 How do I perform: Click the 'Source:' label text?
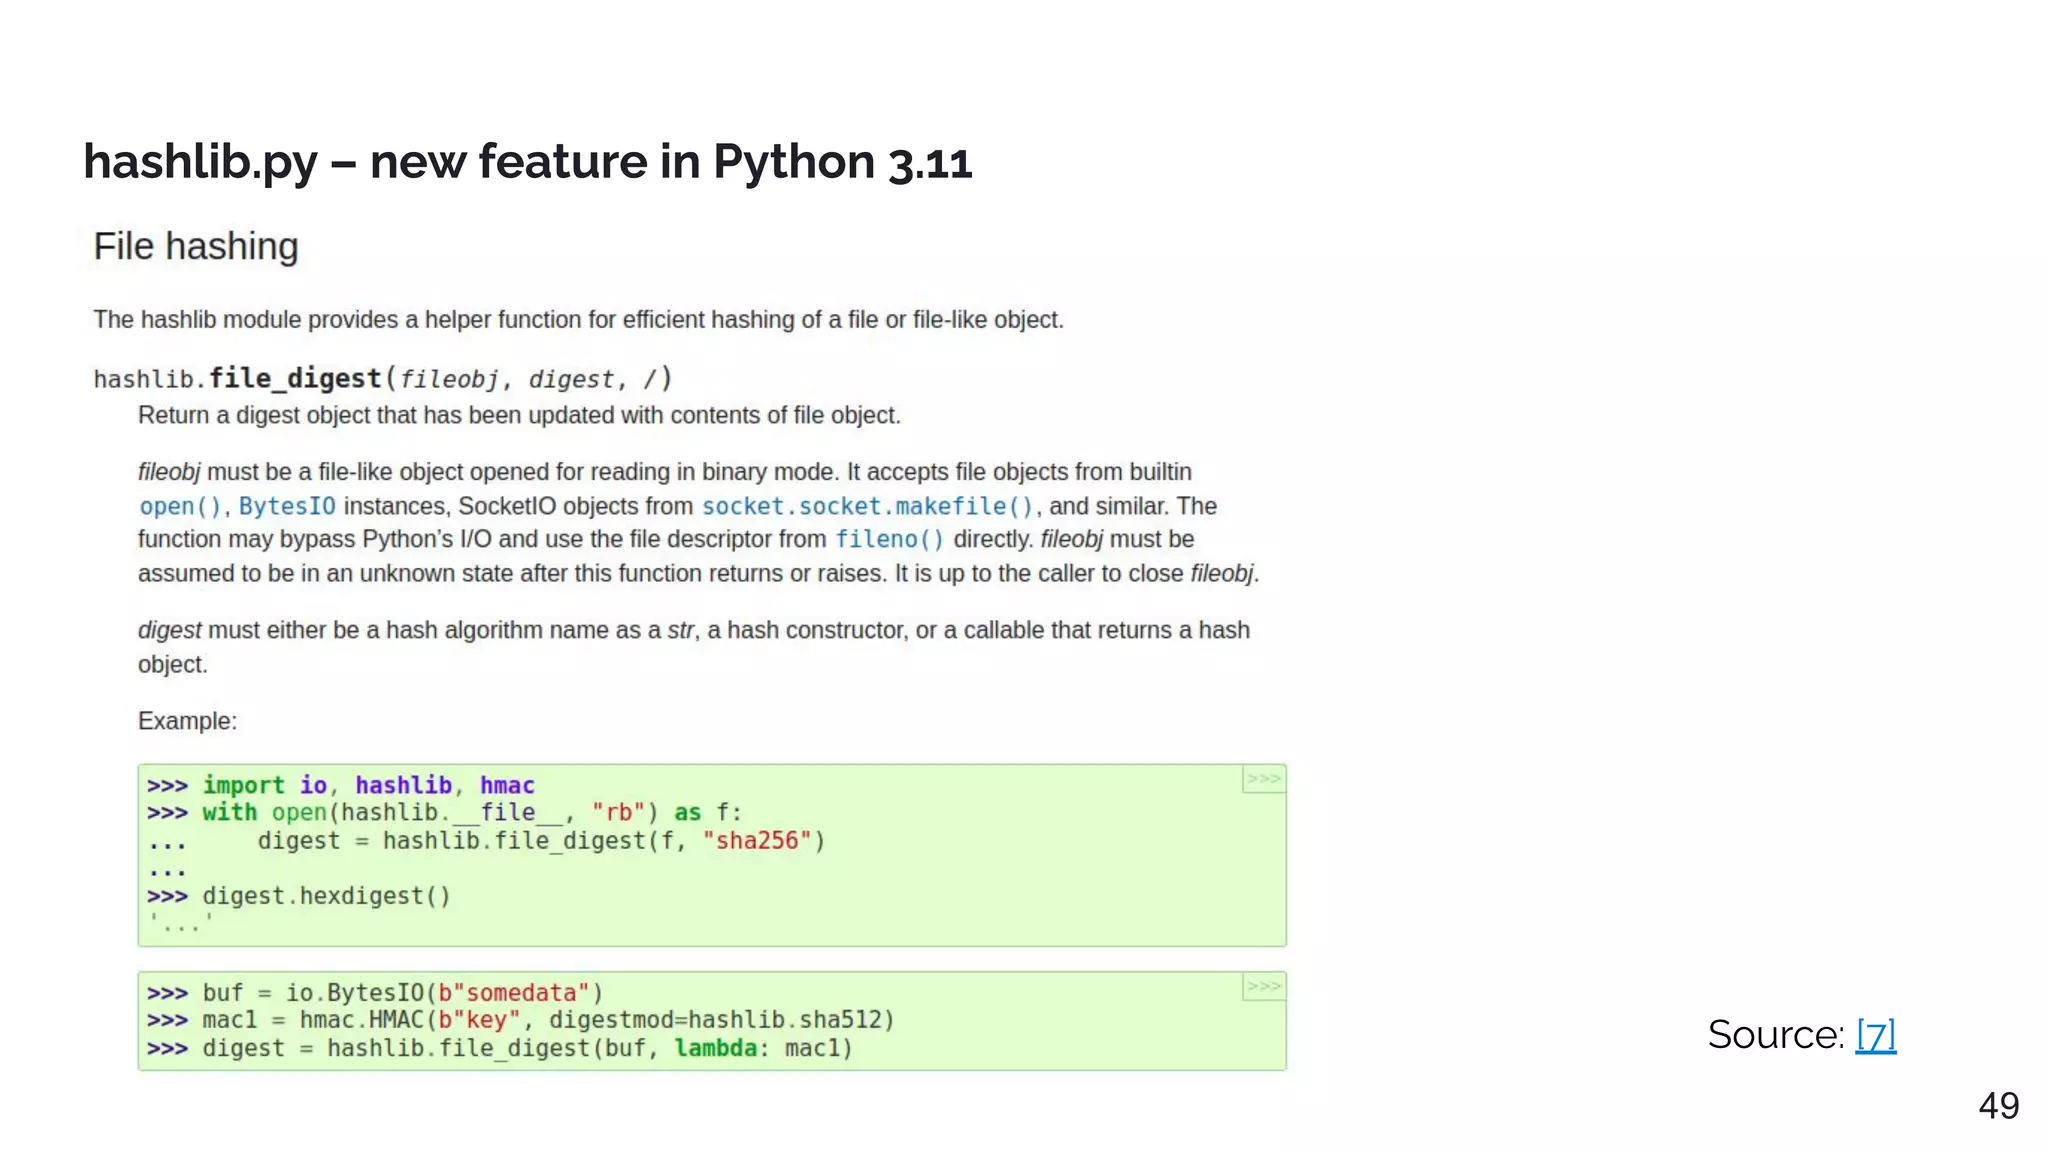click(x=1775, y=1034)
